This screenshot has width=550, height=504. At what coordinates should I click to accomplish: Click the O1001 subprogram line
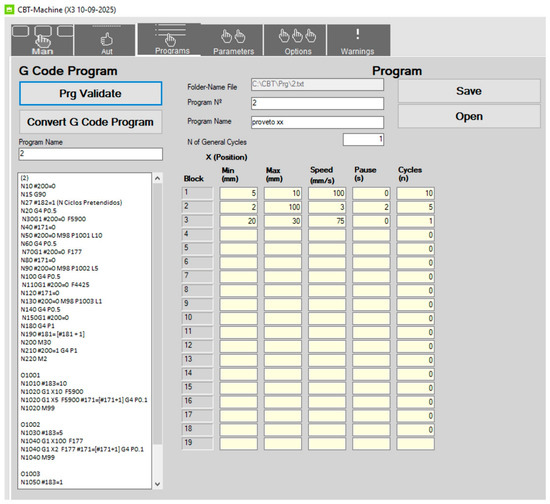point(30,375)
